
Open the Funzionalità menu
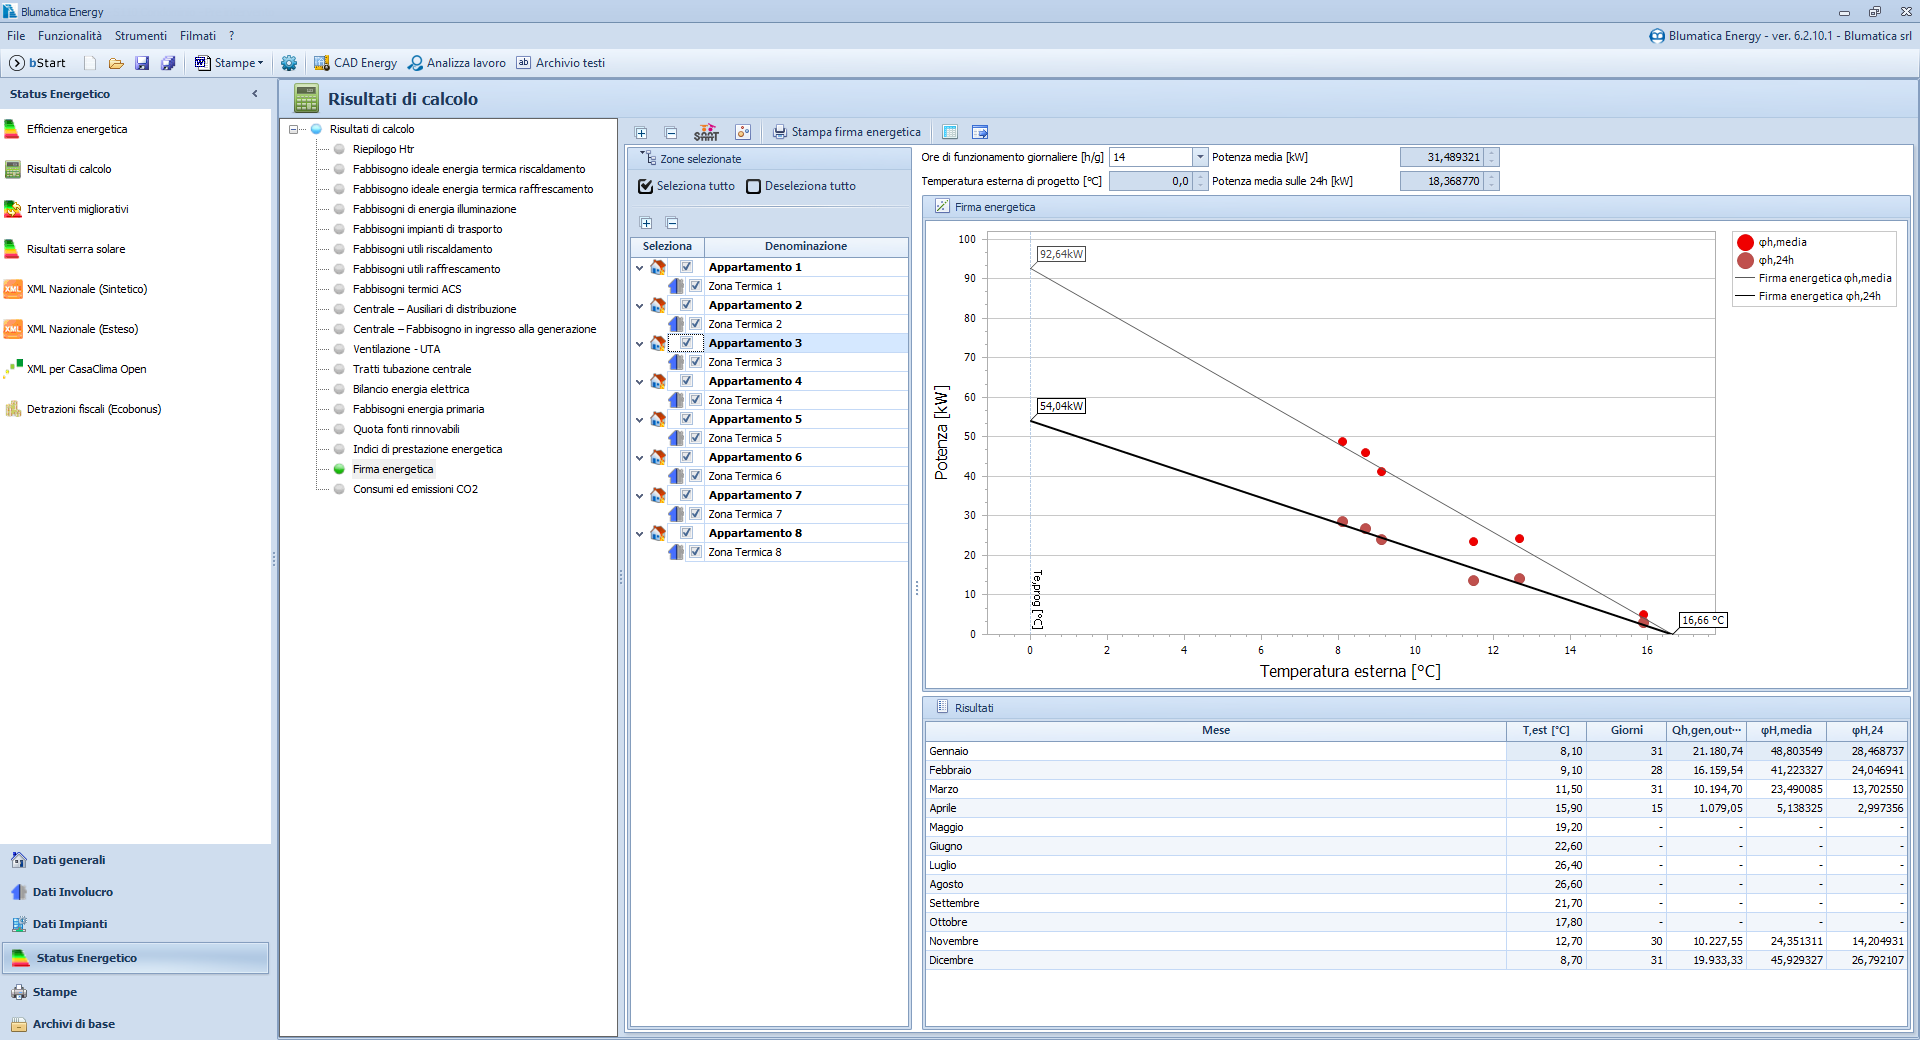tap(70, 36)
